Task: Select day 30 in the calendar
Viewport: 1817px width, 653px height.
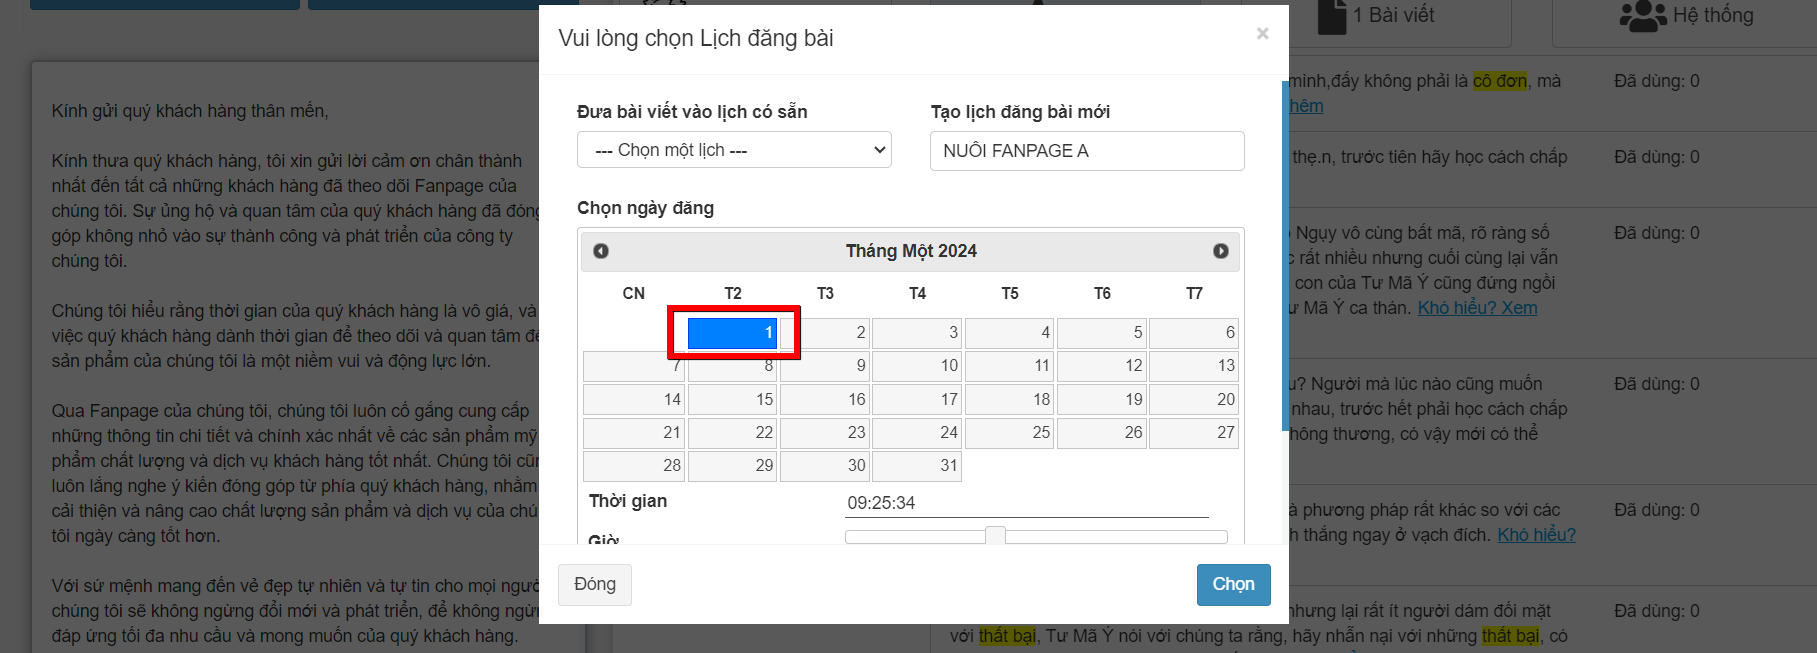Action: tap(824, 466)
